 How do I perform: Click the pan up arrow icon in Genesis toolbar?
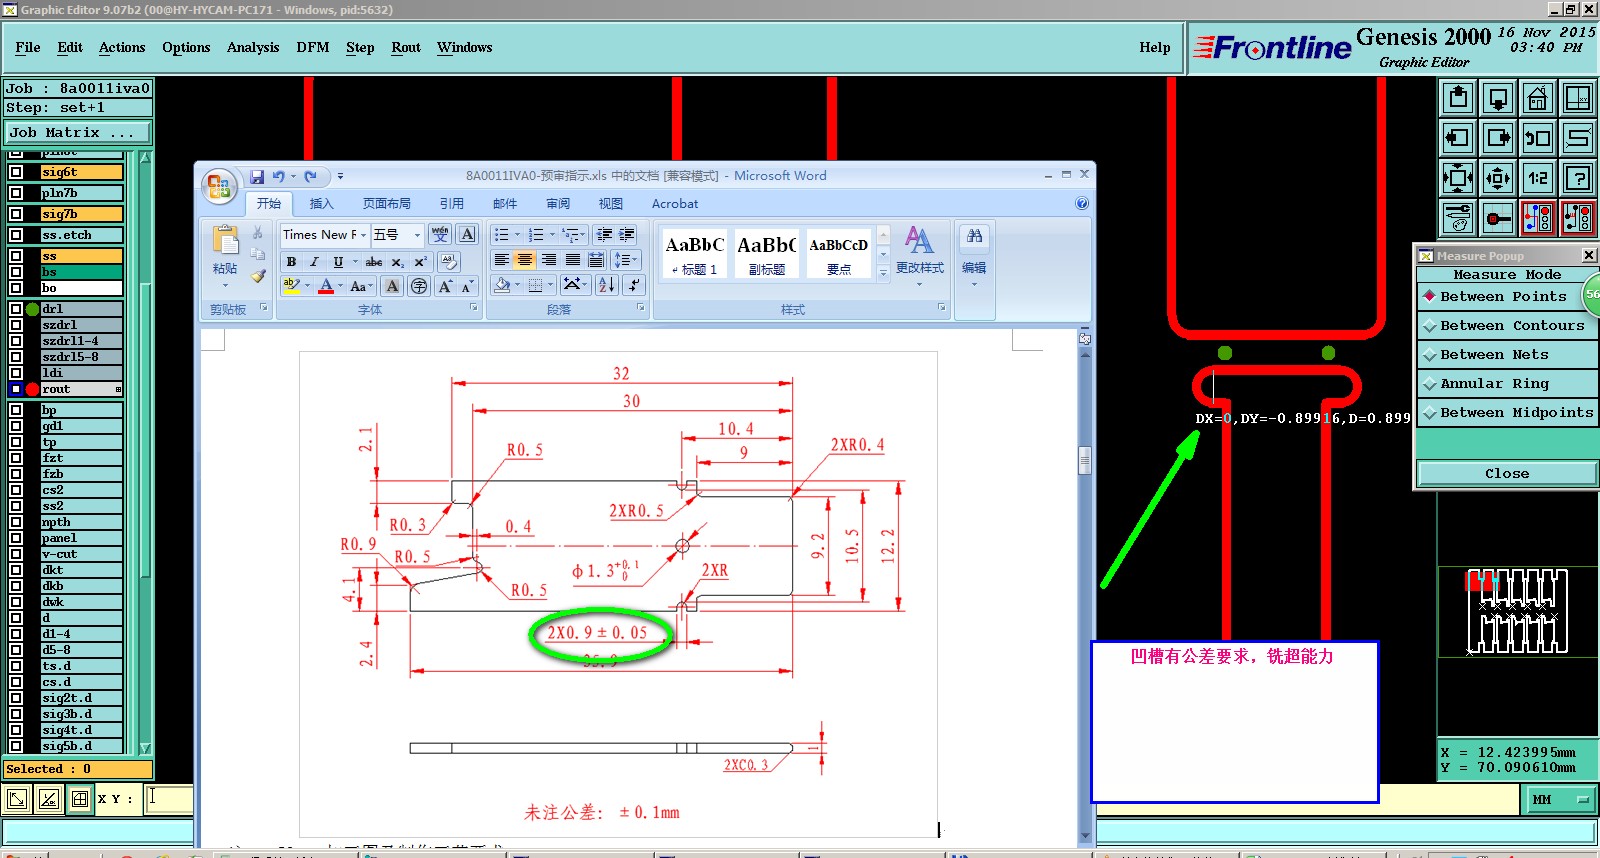click(1458, 98)
